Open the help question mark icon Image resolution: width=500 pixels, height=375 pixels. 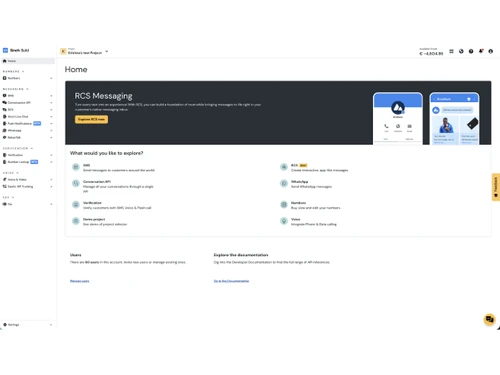[x=471, y=51]
